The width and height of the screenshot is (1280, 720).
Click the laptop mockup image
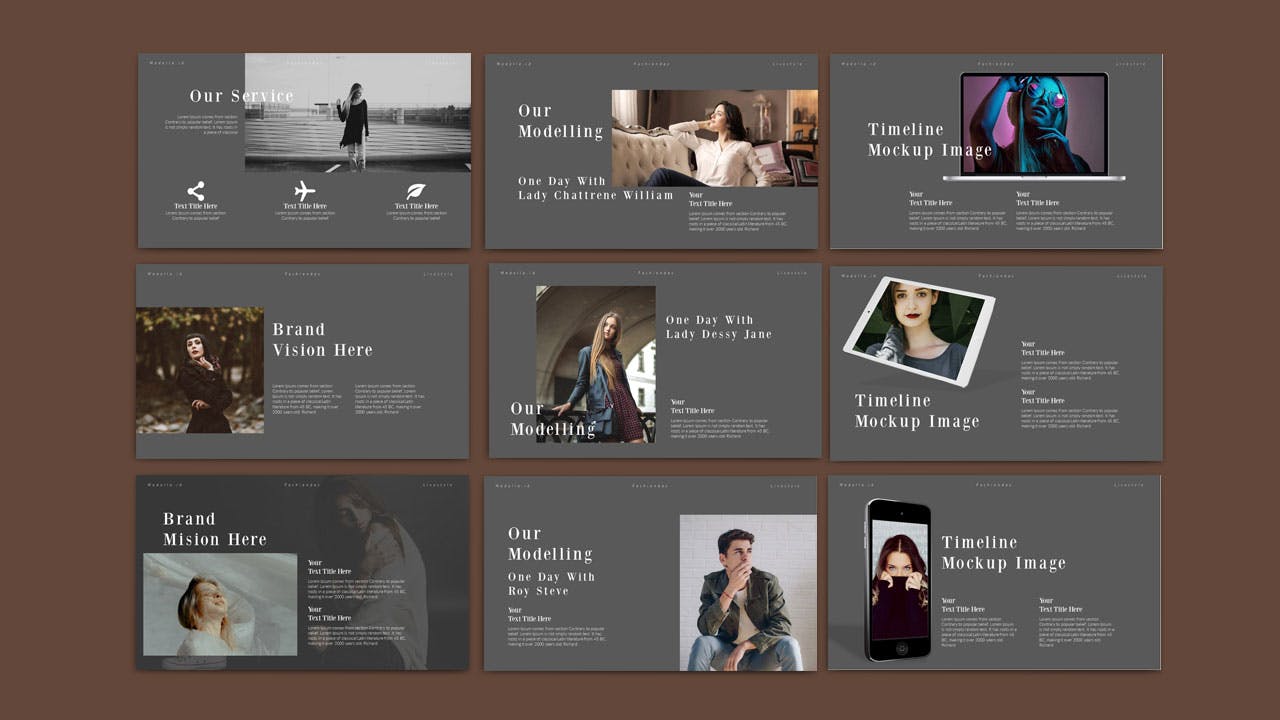[x=1034, y=126]
